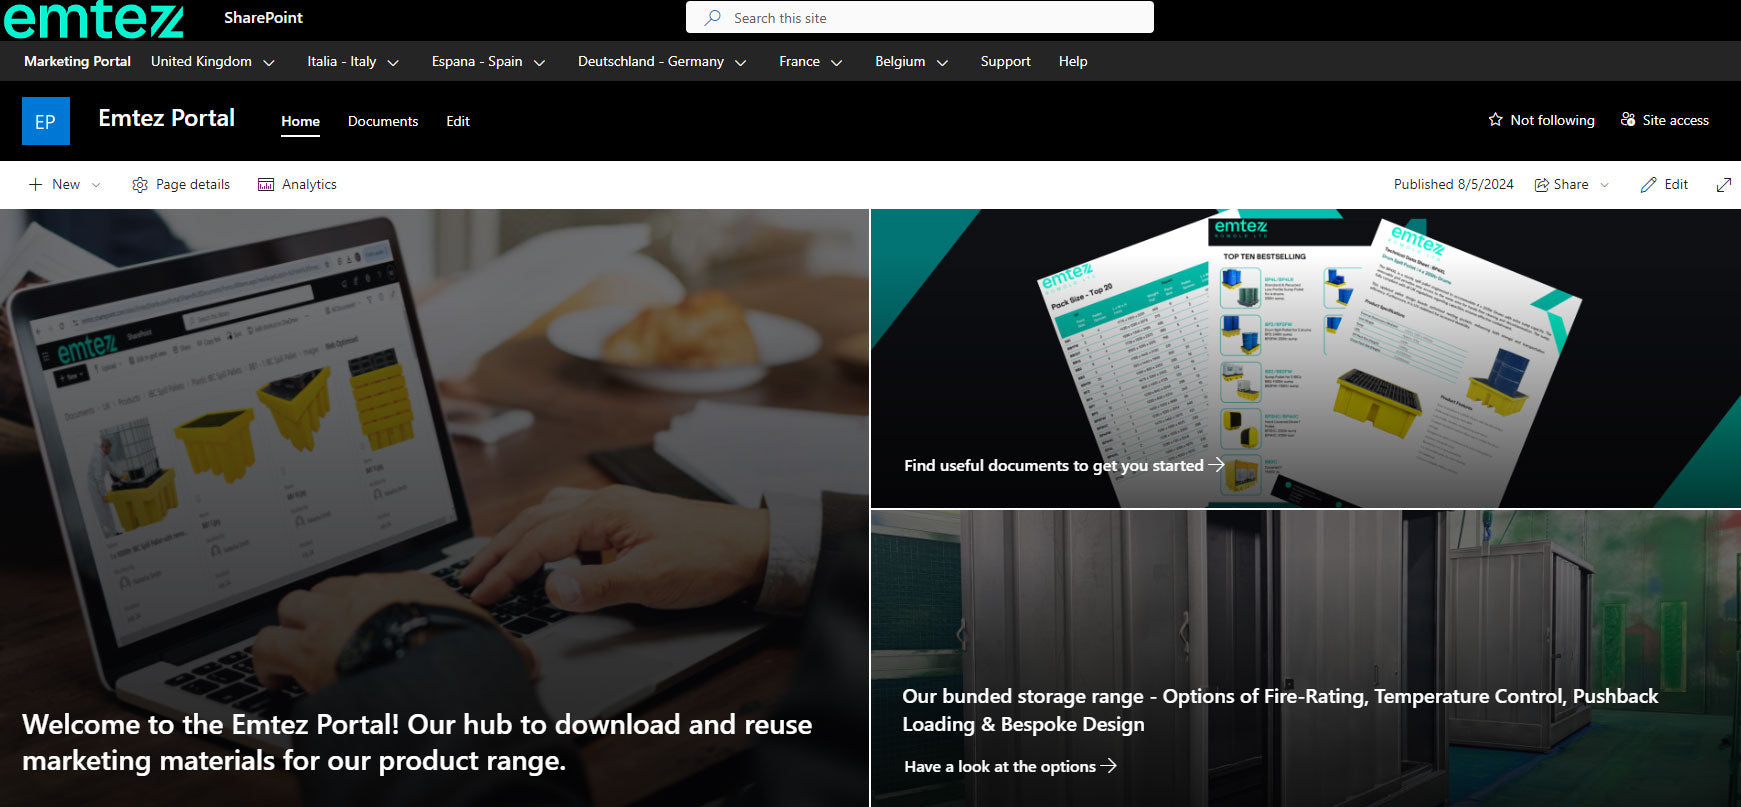Screen dimensions: 1741x807
Task: Click in 'Search this site' field
Action: pyautogui.click(x=920, y=18)
